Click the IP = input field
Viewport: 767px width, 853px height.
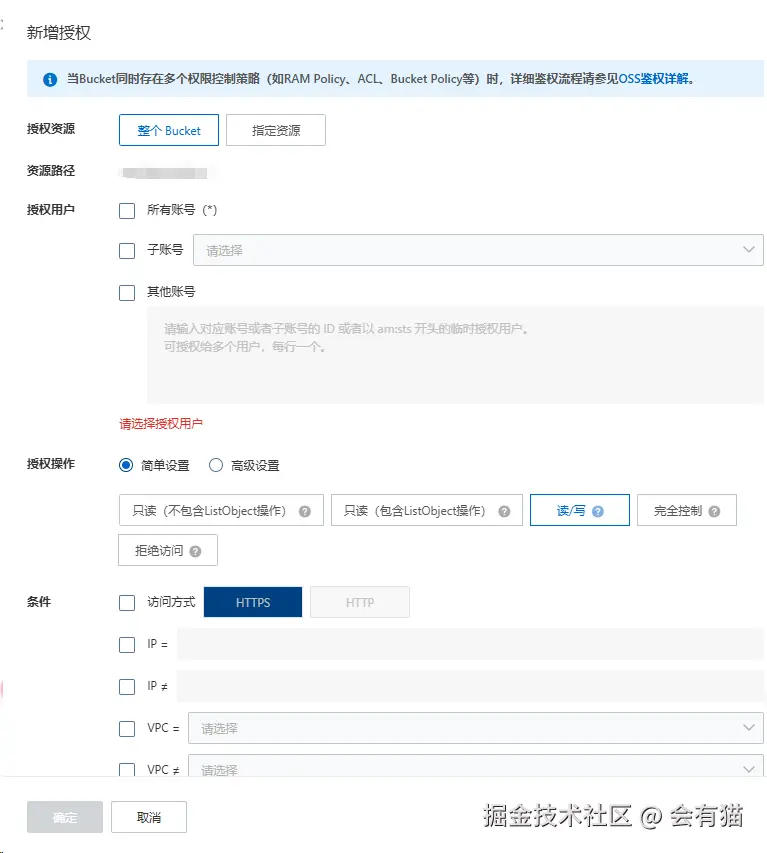(471, 644)
